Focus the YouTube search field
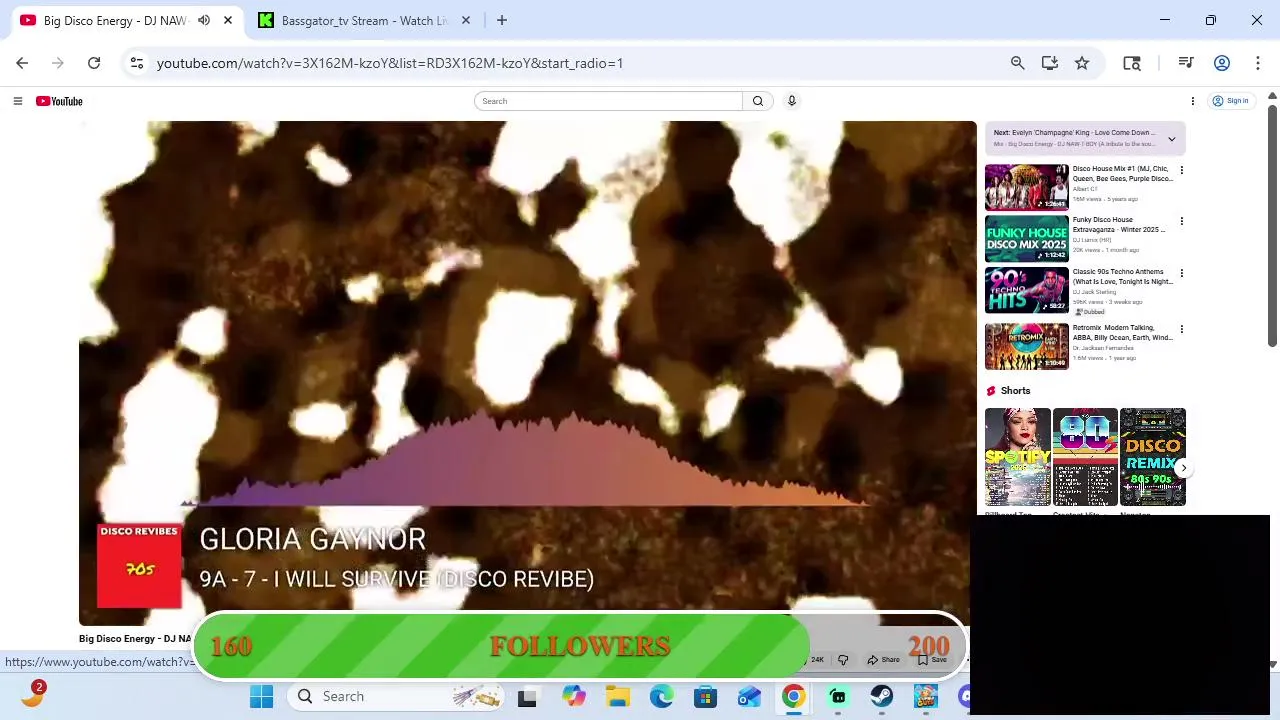The image size is (1280, 720). (608, 101)
